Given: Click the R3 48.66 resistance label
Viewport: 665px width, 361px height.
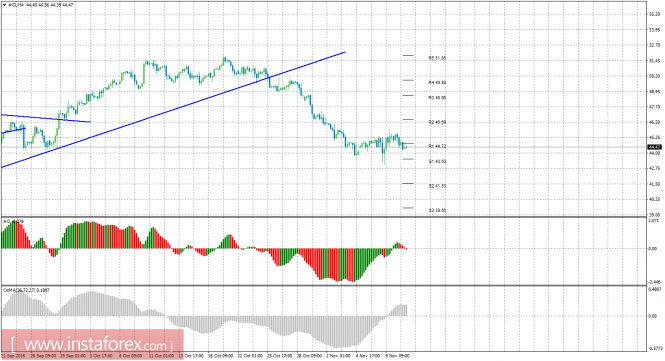Looking at the screenshot, I should pos(437,98).
